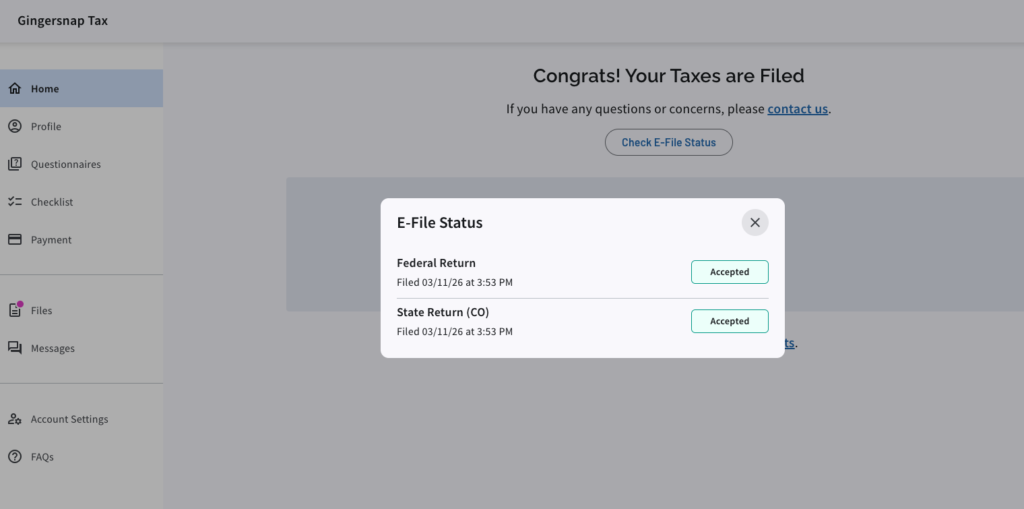Click the Account Settings icon
The image size is (1024, 509).
[x=15, y=419]
